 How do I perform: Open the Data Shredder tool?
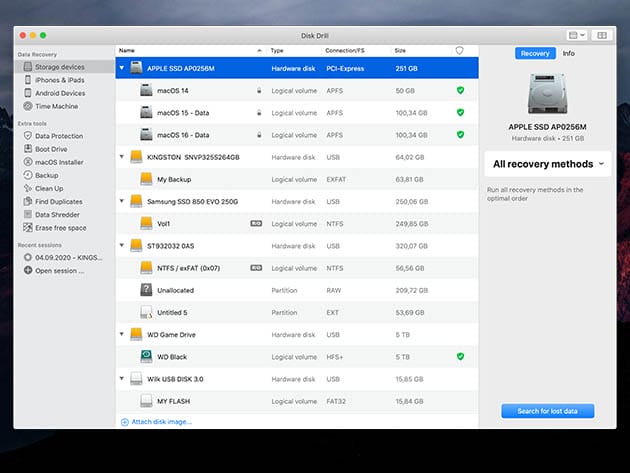click(x=56, y=214)
